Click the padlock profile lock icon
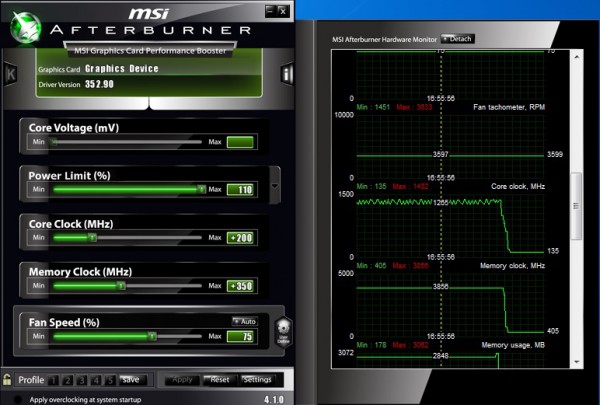Image resolution: width=600 pixels, height=405 pixels. (7, 380)
